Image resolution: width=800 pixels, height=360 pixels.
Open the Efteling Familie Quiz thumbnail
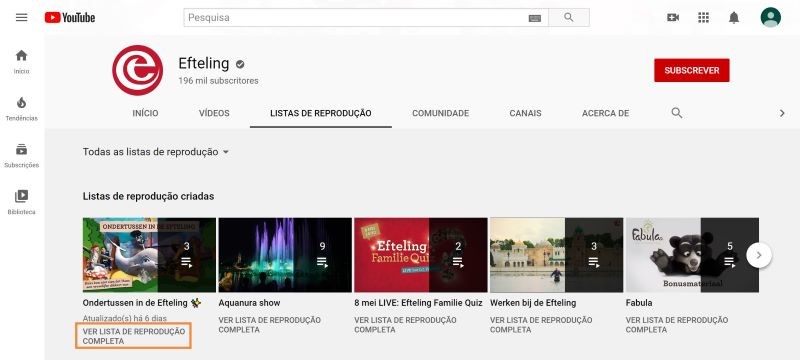pyautogui.click(x=420, y=255)
